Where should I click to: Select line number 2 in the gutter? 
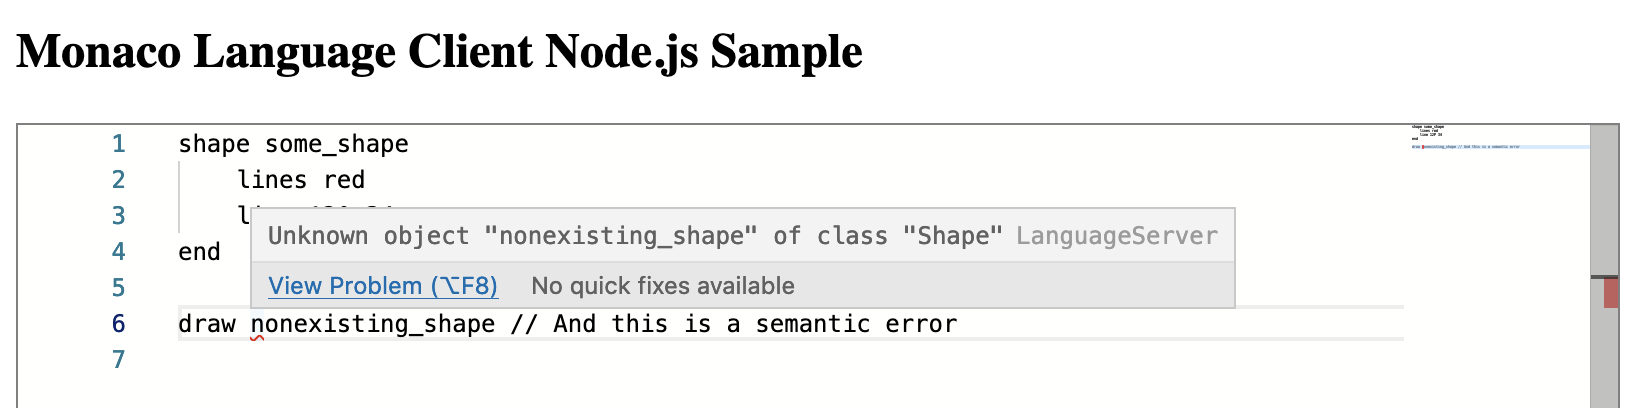pos(119,180)
